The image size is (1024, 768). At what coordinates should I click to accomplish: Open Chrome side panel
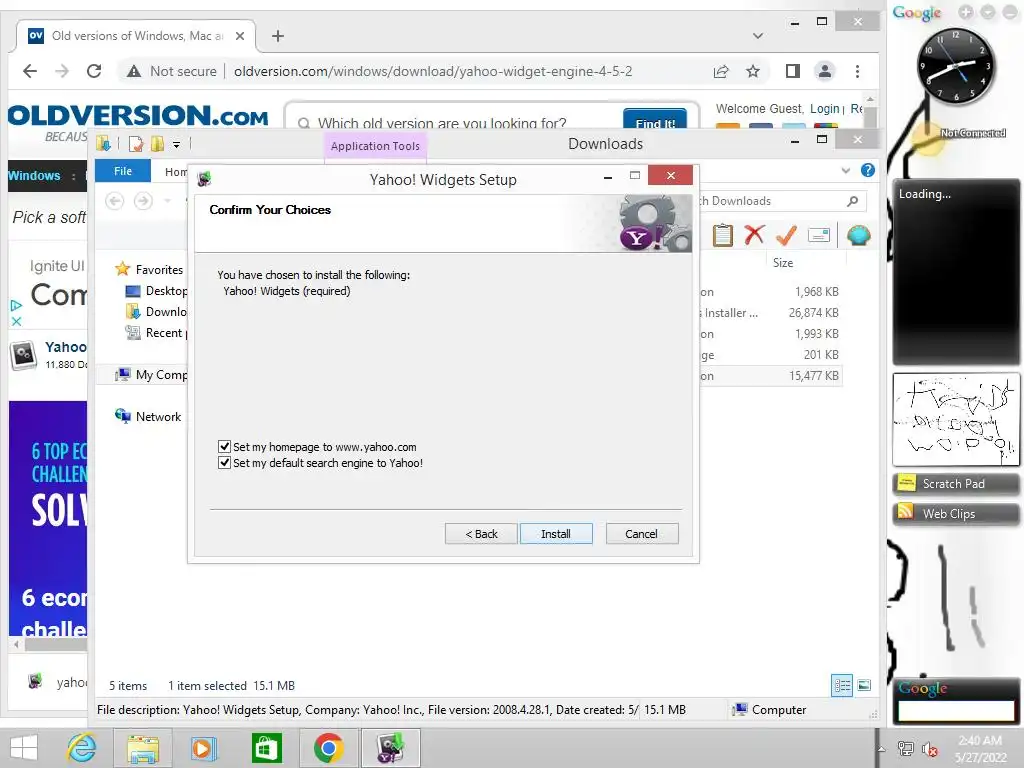coord(793,71)
